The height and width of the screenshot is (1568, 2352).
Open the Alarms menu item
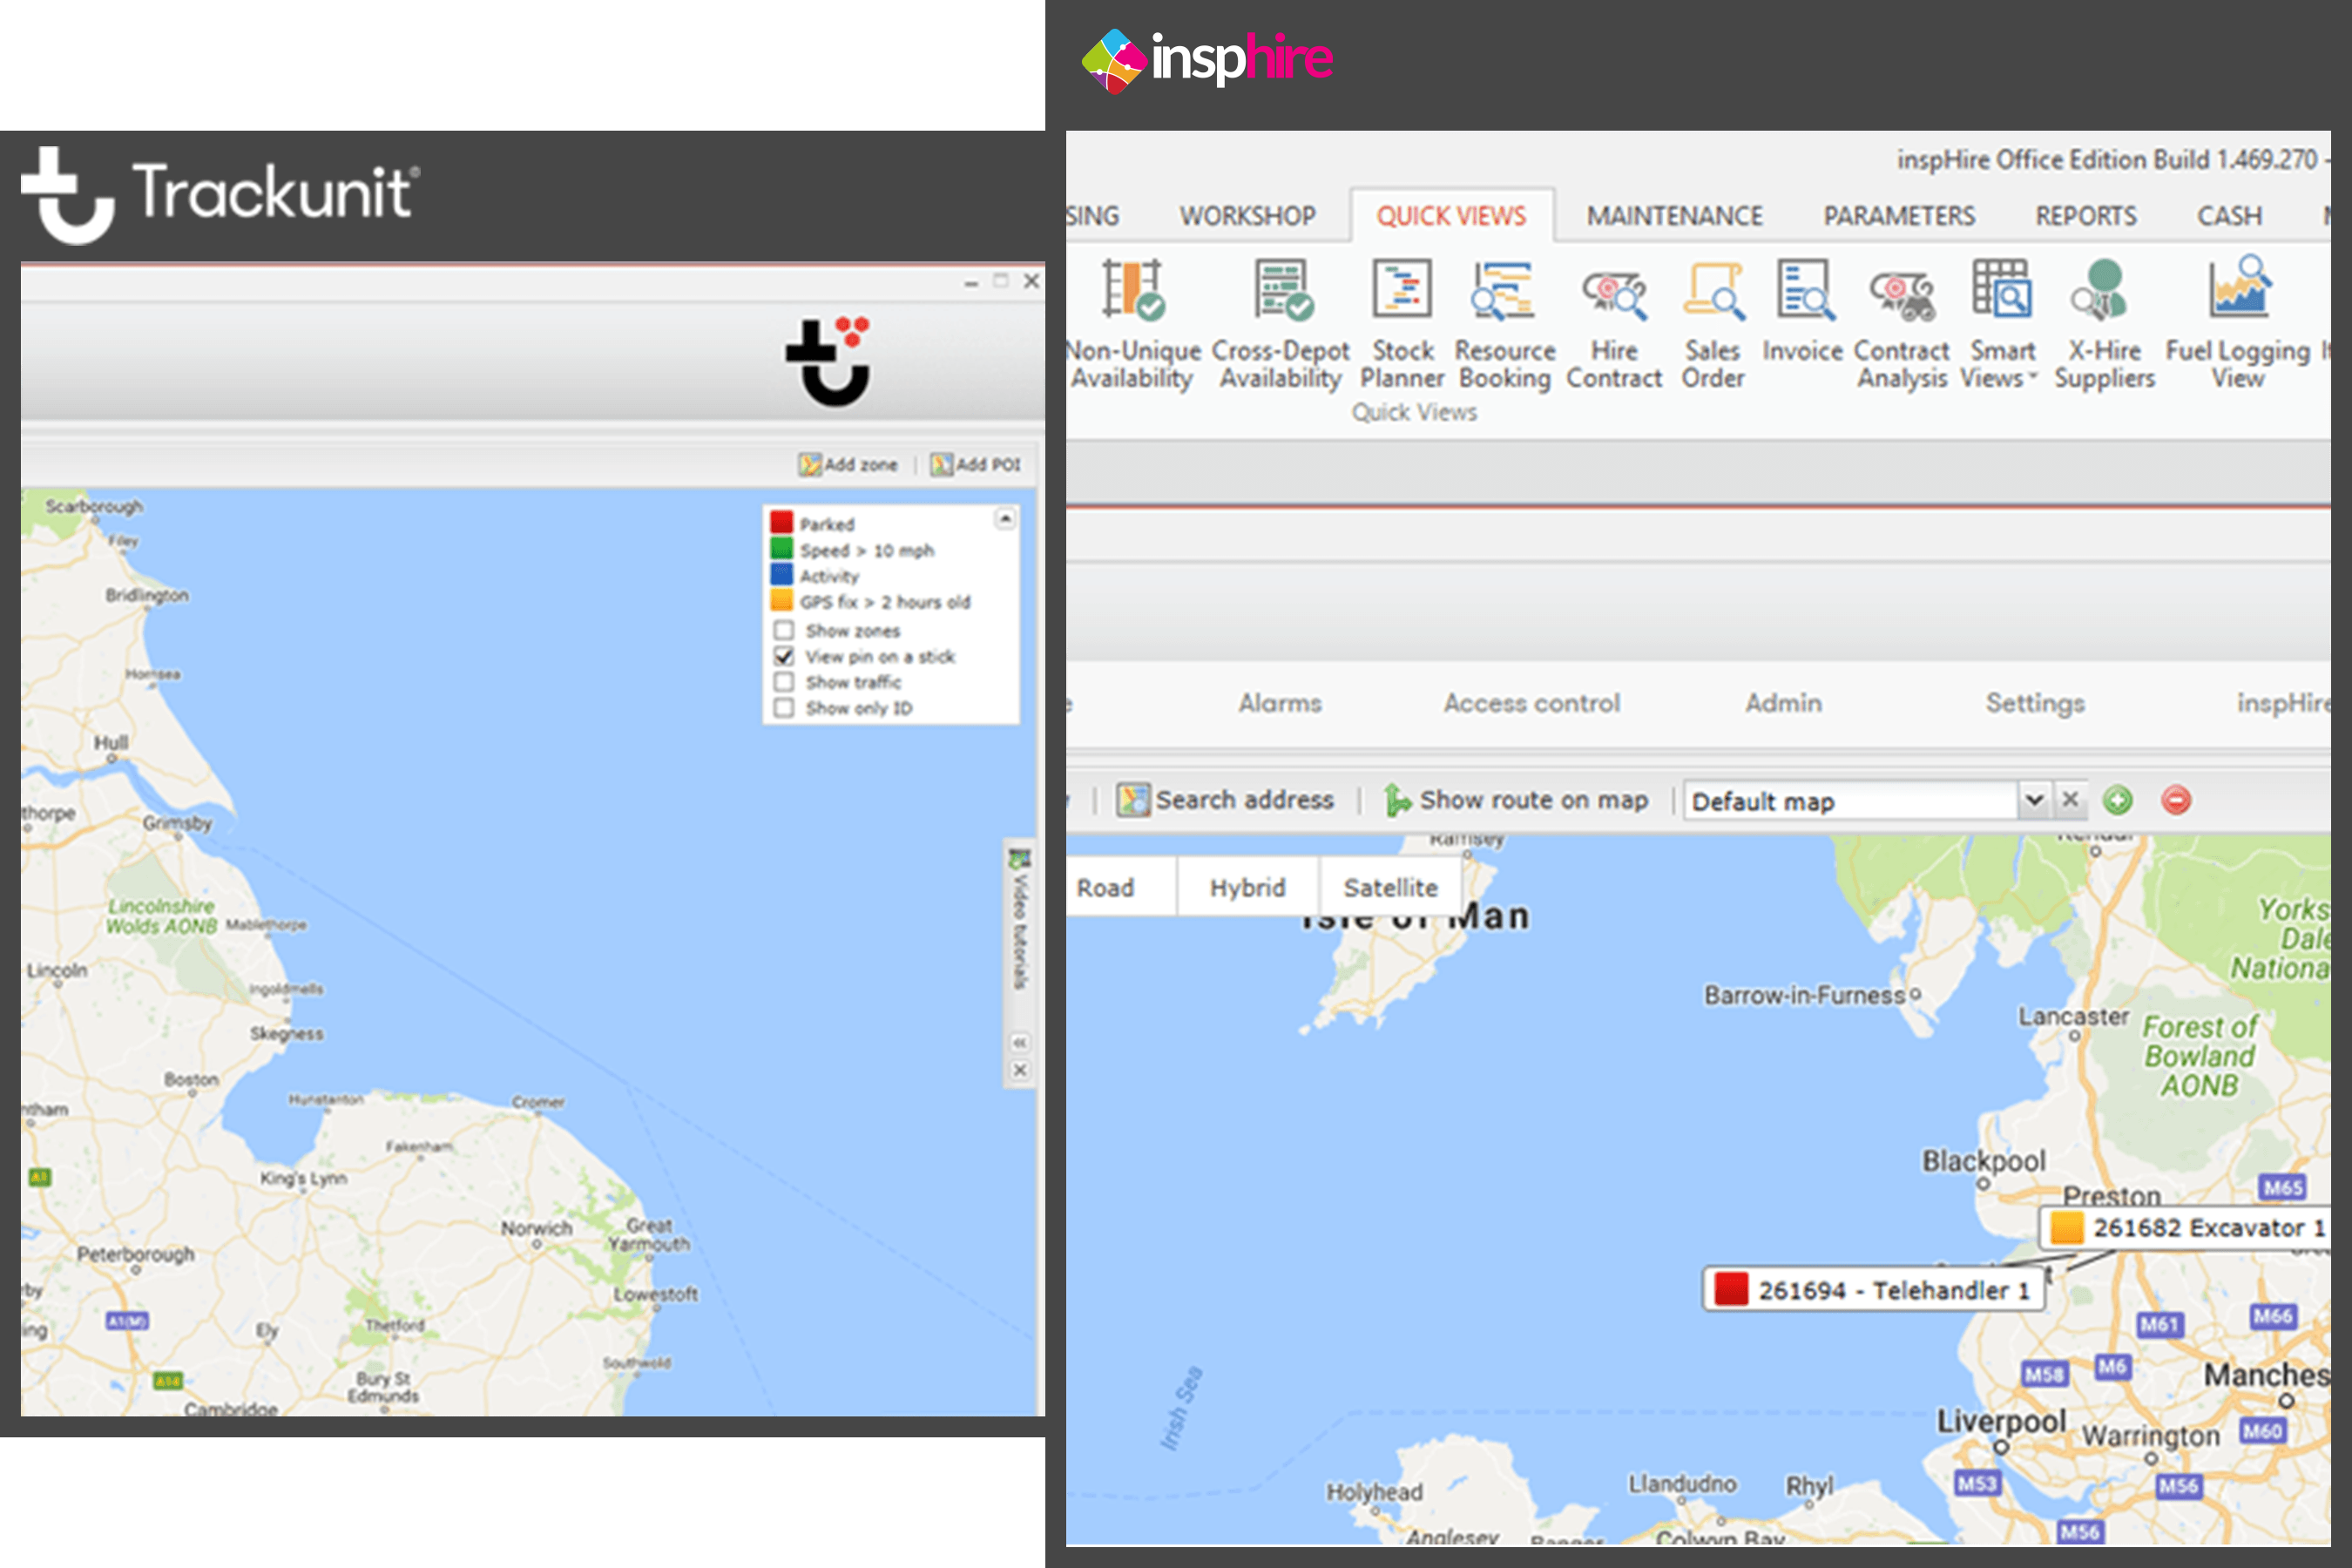point(1280,703)
